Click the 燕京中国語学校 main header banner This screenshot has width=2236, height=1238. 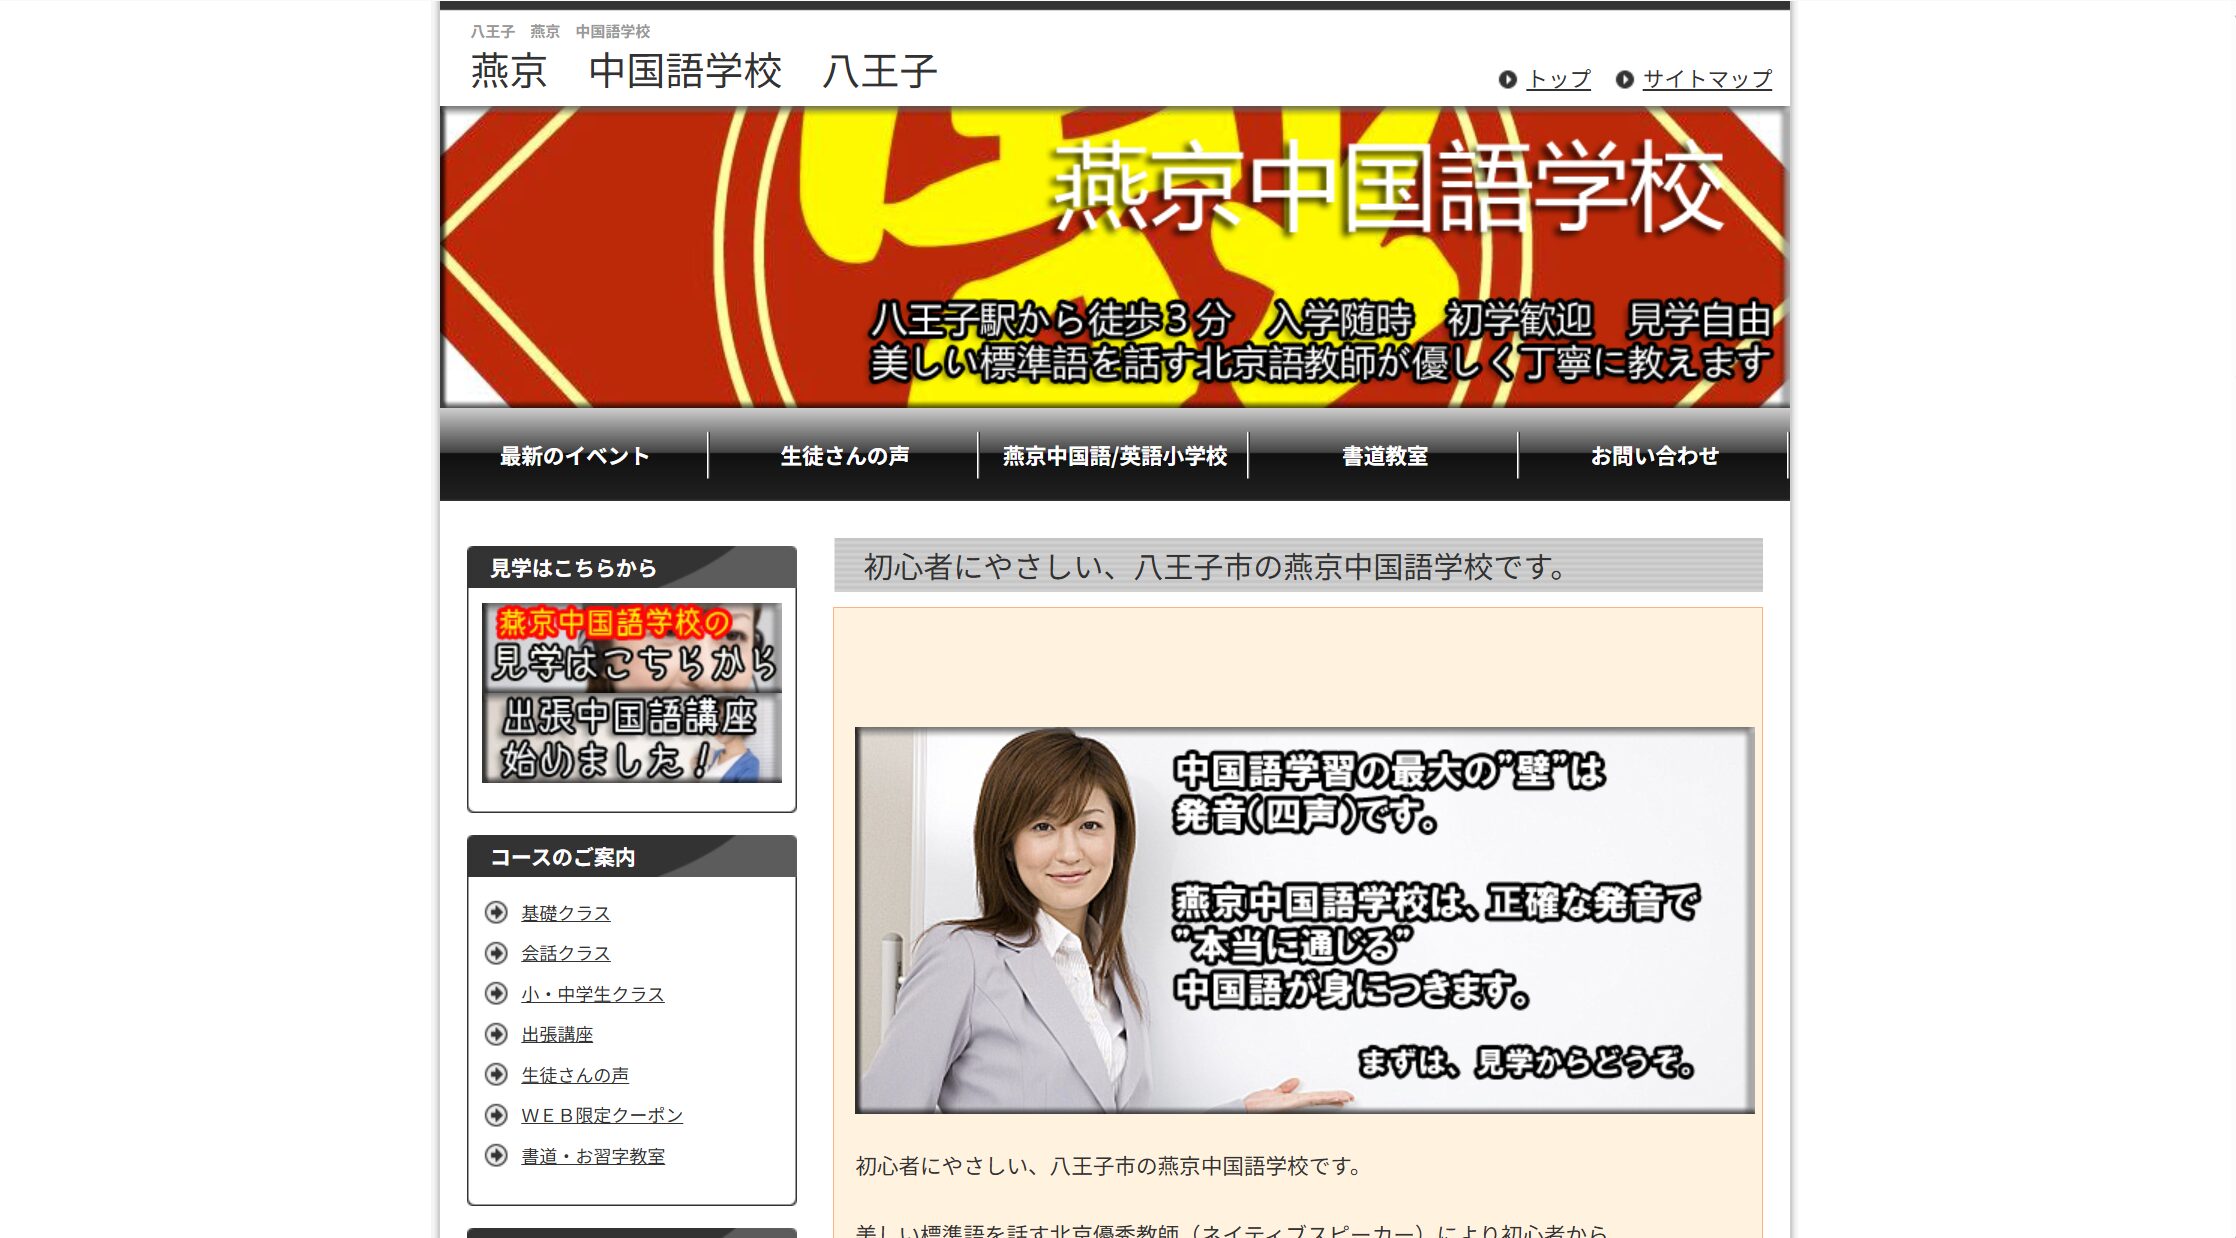[1114, 257]
